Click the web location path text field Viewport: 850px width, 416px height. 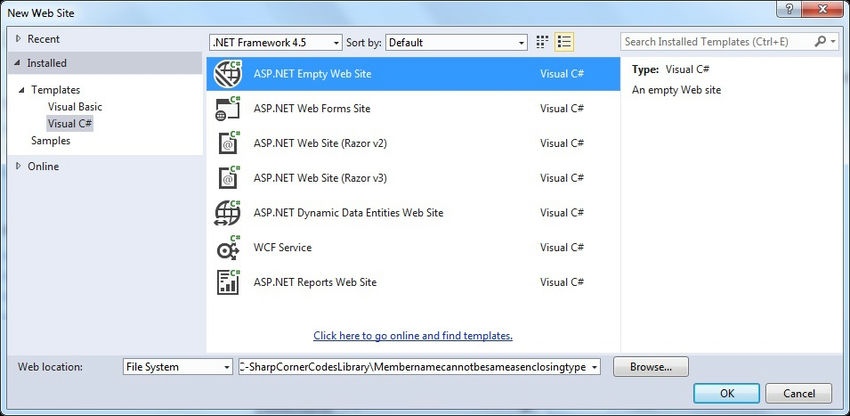[x=414, y=367]
